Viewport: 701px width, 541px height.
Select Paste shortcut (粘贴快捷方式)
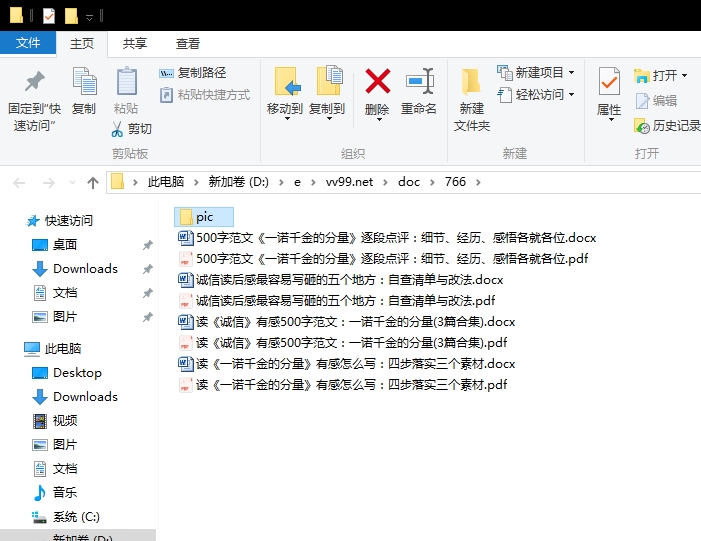point(205,95)
